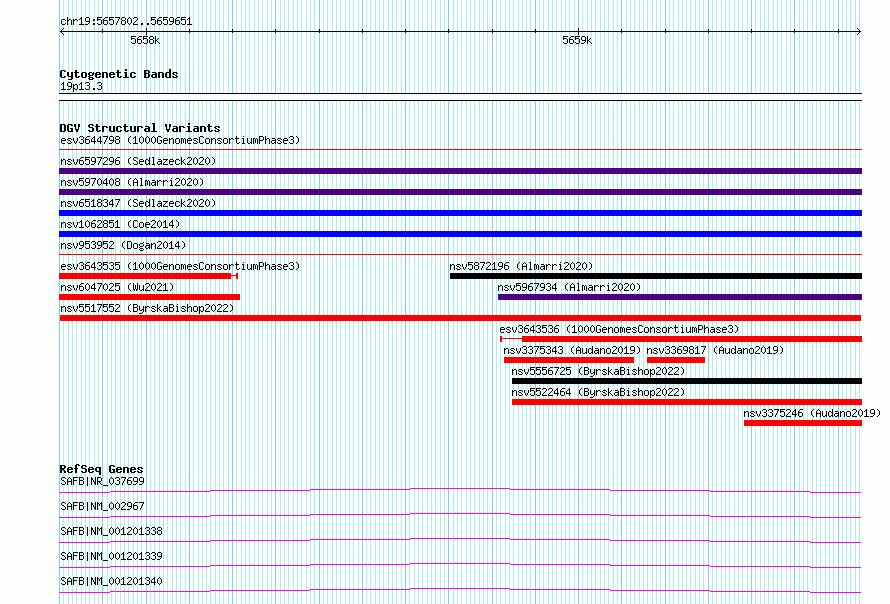Select the red esv3643535 variant bar

tap(148, 276)
